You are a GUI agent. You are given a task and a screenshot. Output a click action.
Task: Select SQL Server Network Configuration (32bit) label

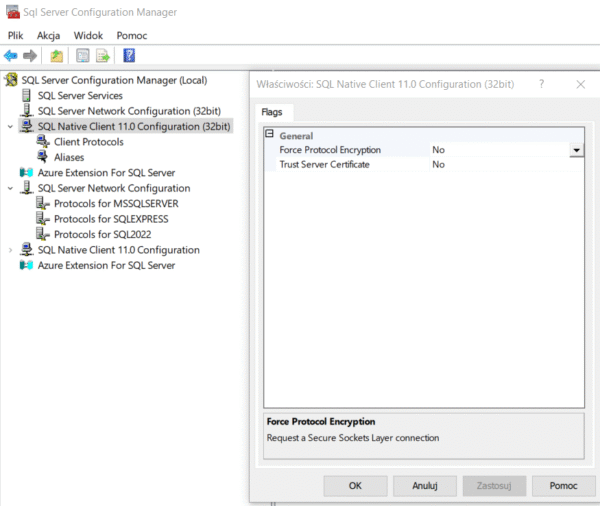(129, 111)
